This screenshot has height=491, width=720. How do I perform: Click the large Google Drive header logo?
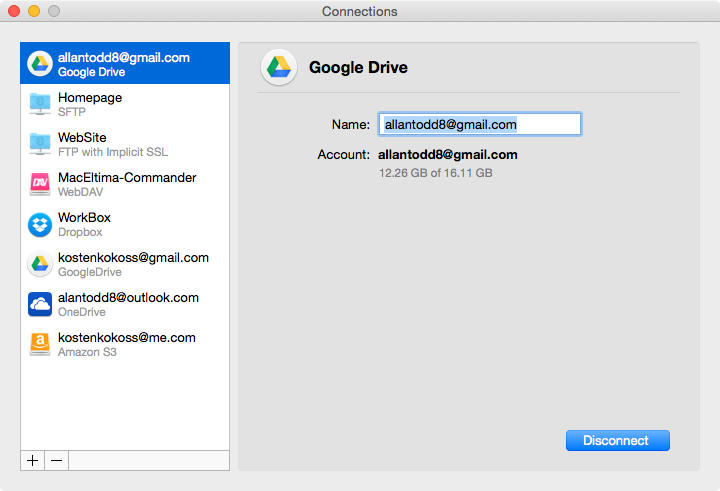click(x=279, y=68)
